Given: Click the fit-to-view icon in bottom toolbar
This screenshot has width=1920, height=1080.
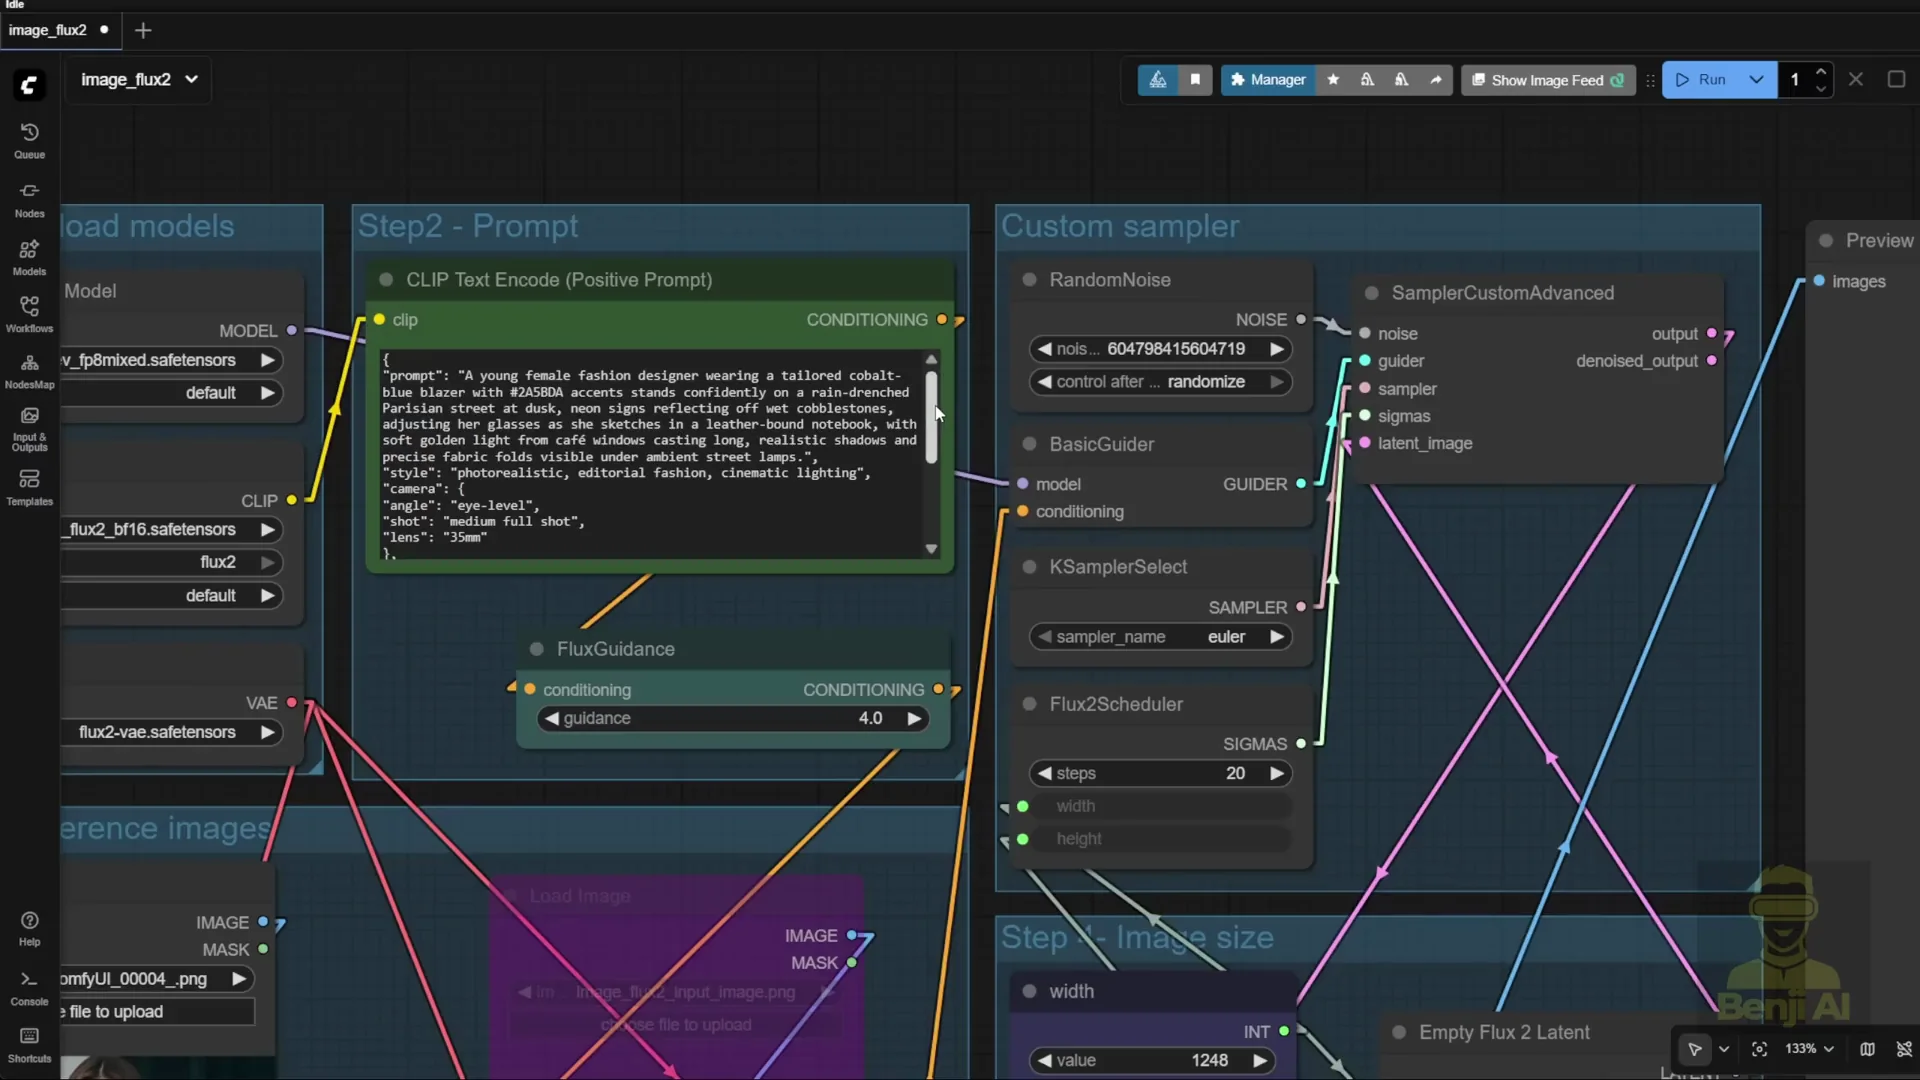Looking at the screenshot, I should (1761, 1050).
